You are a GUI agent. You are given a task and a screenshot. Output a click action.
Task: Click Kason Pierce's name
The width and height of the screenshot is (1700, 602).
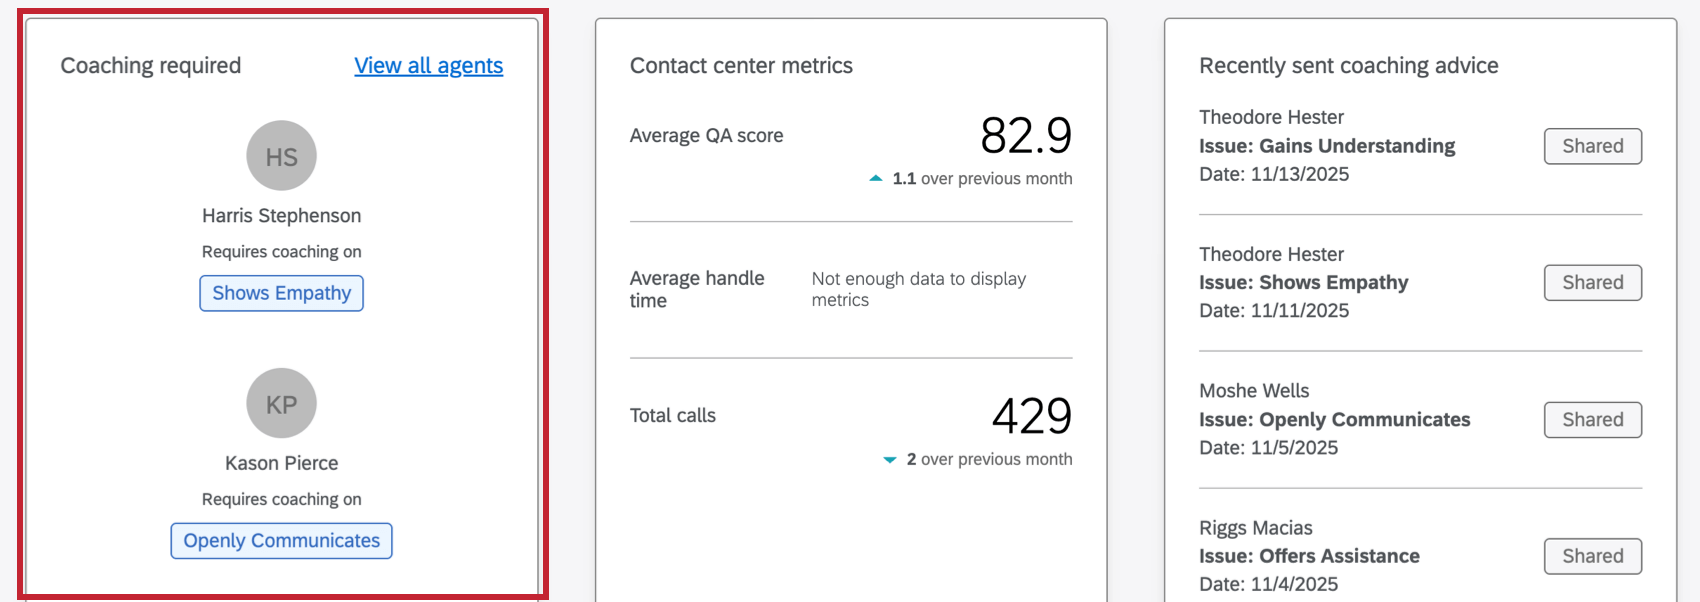coord(281,462)
